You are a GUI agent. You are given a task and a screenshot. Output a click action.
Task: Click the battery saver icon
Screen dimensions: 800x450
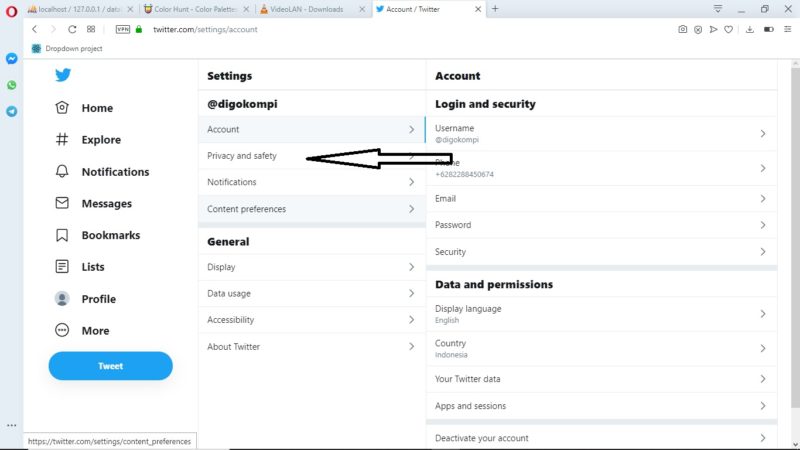(768, 29)
